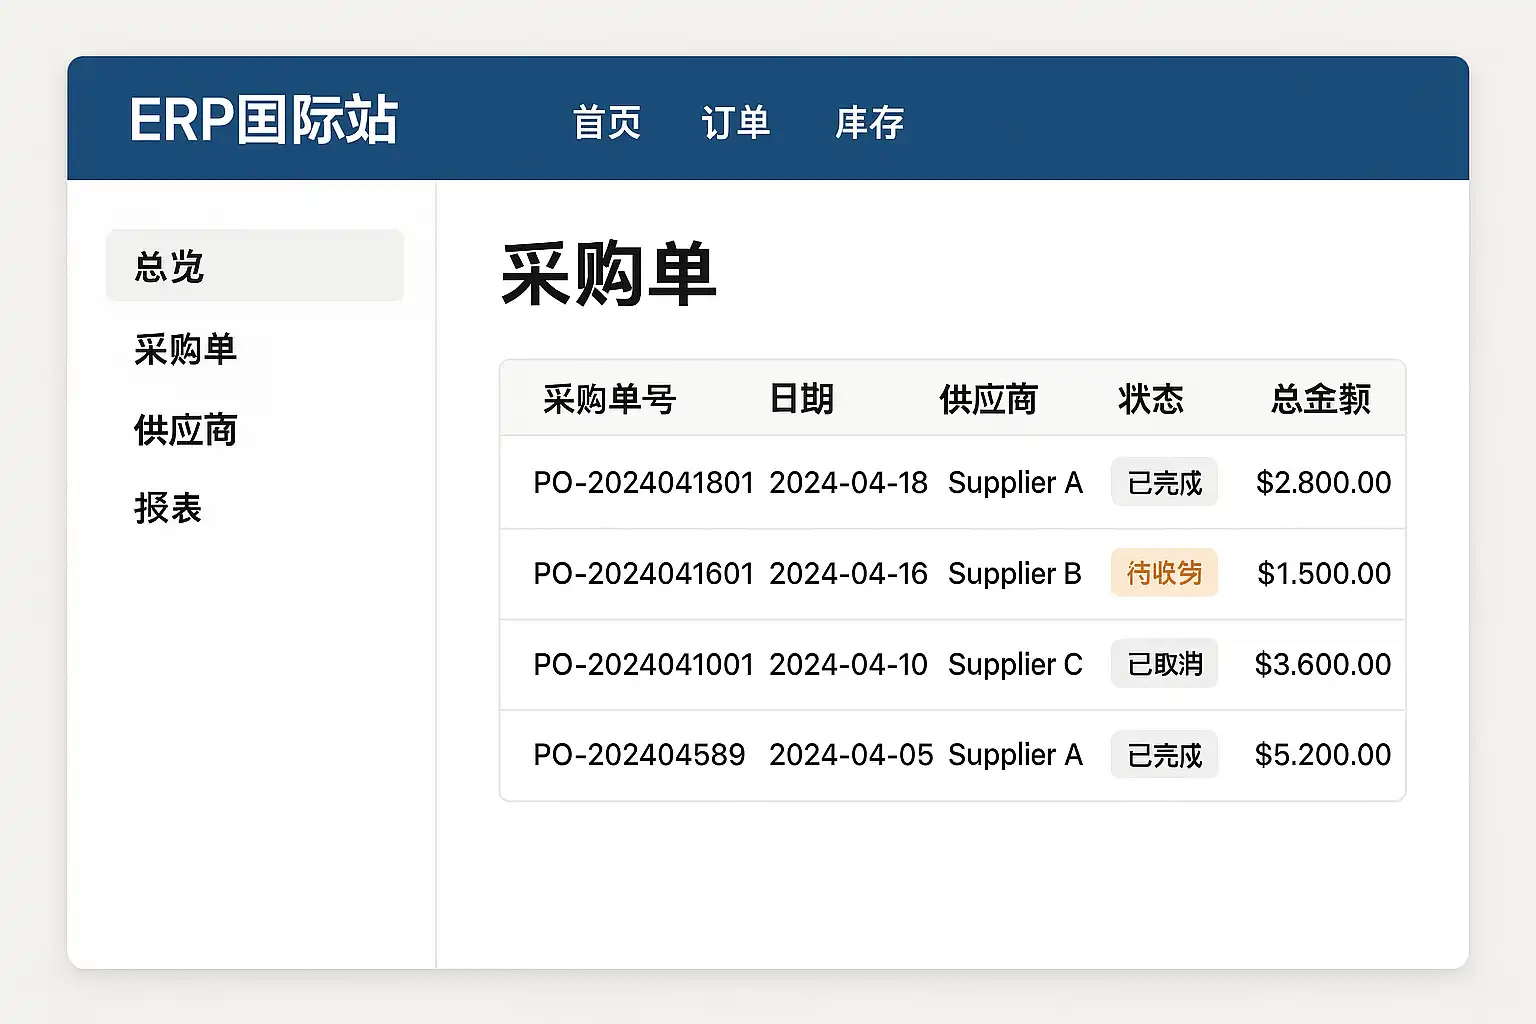
Task: Open the 首页 navigation tab
Action: tap(606, 123)
